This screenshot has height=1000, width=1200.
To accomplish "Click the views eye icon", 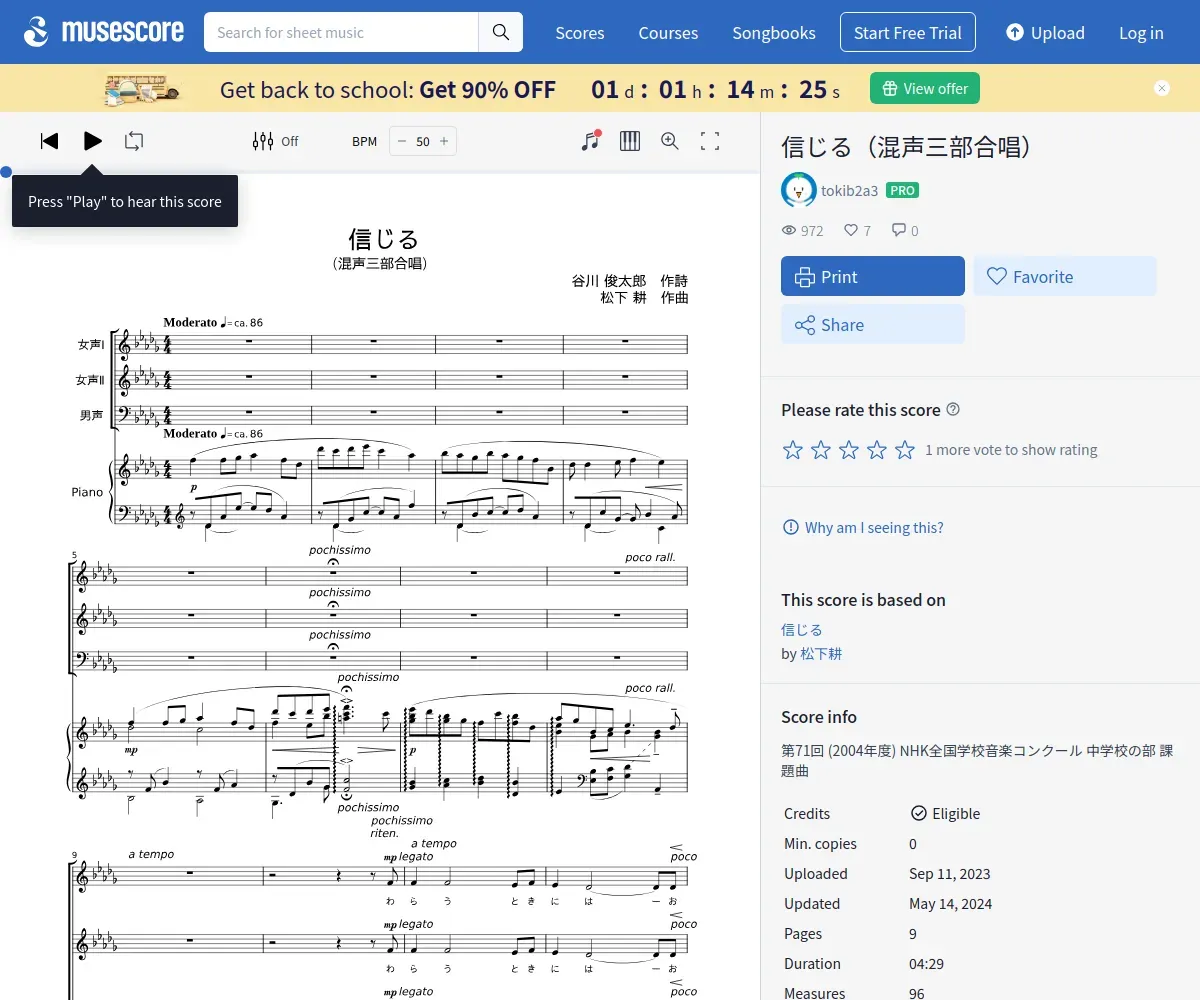I will click(x=789, y=230).
